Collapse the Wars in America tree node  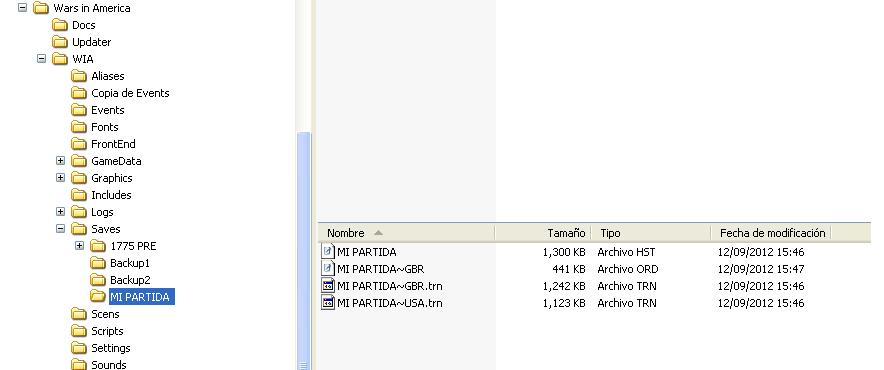click(23, 8)
